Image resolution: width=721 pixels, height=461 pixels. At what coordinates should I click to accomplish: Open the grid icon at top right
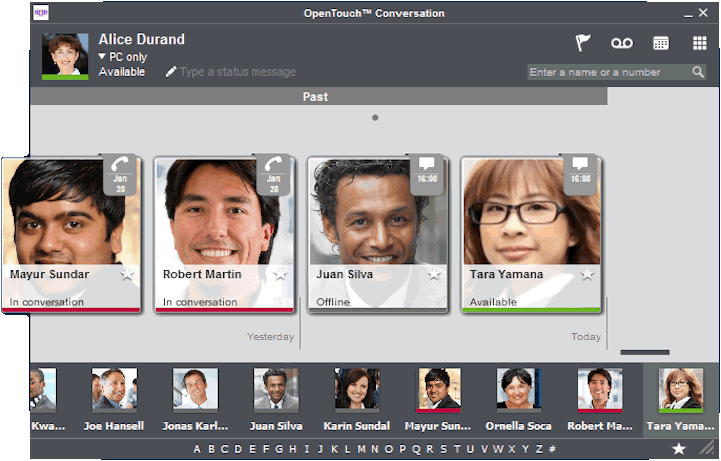point(700,43)
